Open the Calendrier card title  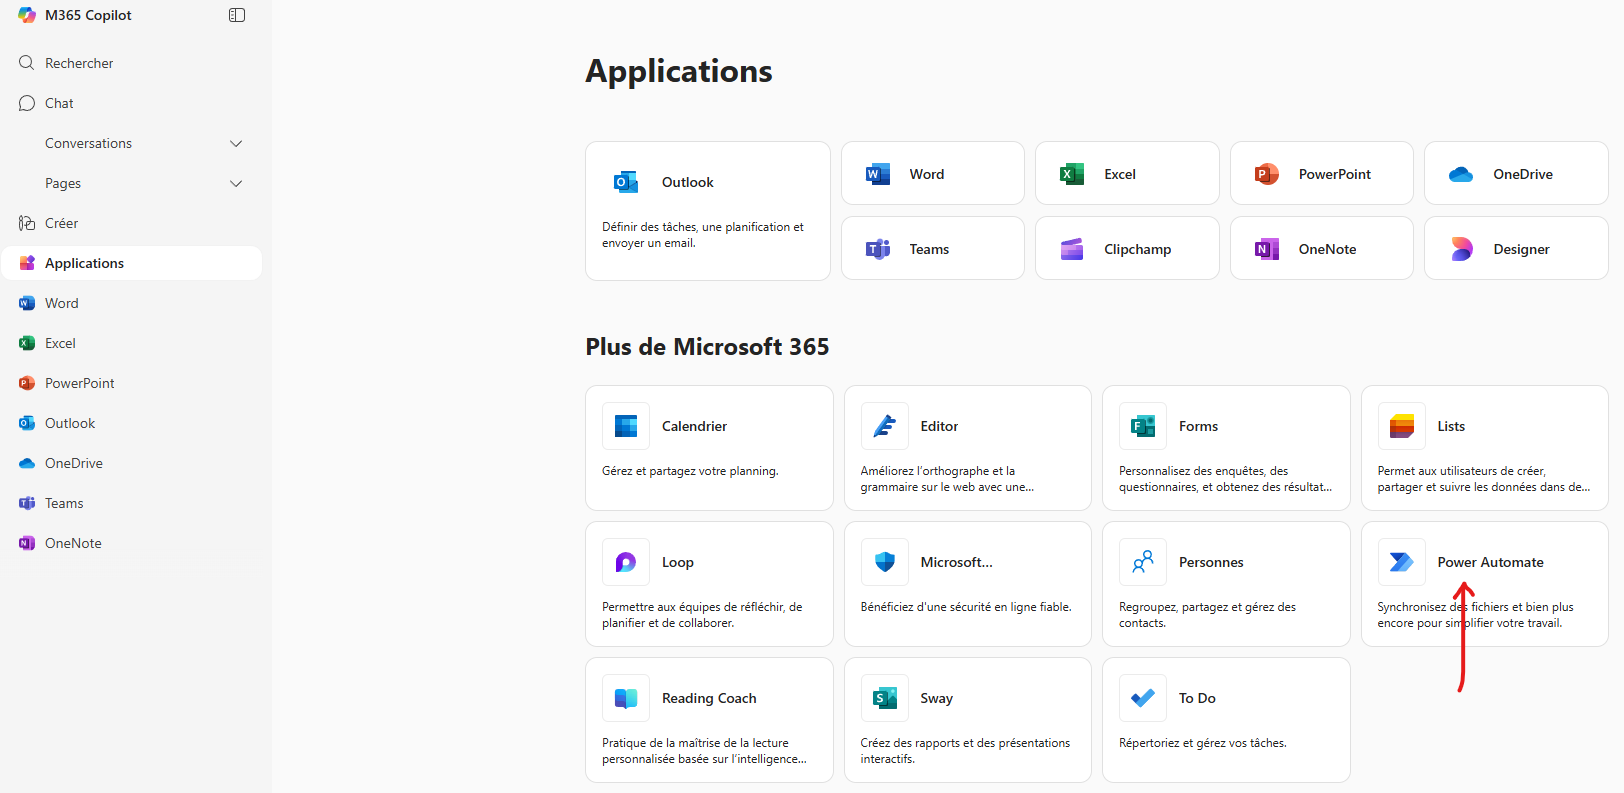[694, 426]
